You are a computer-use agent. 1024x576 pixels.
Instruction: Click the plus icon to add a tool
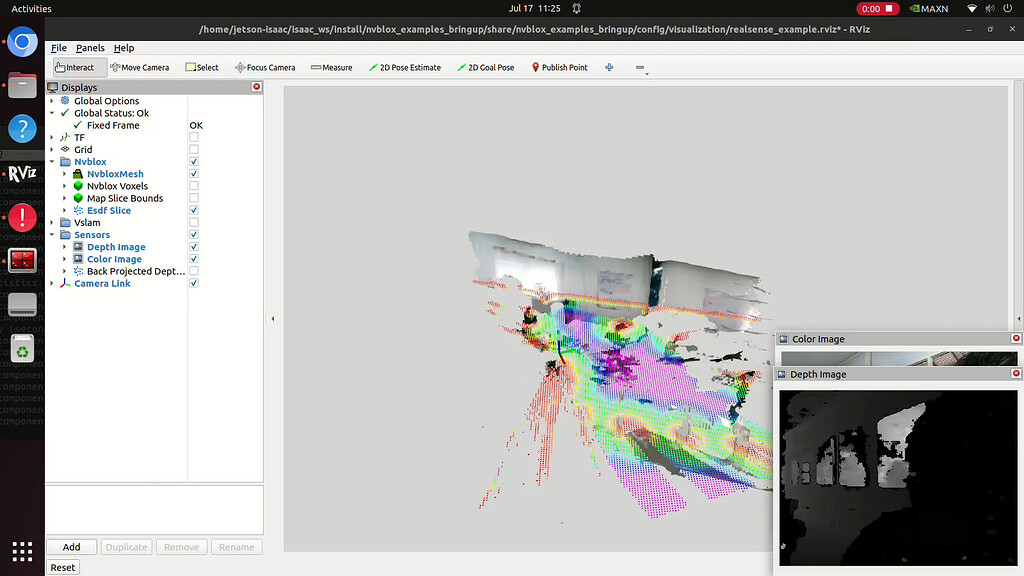click(x=608, y=67)
